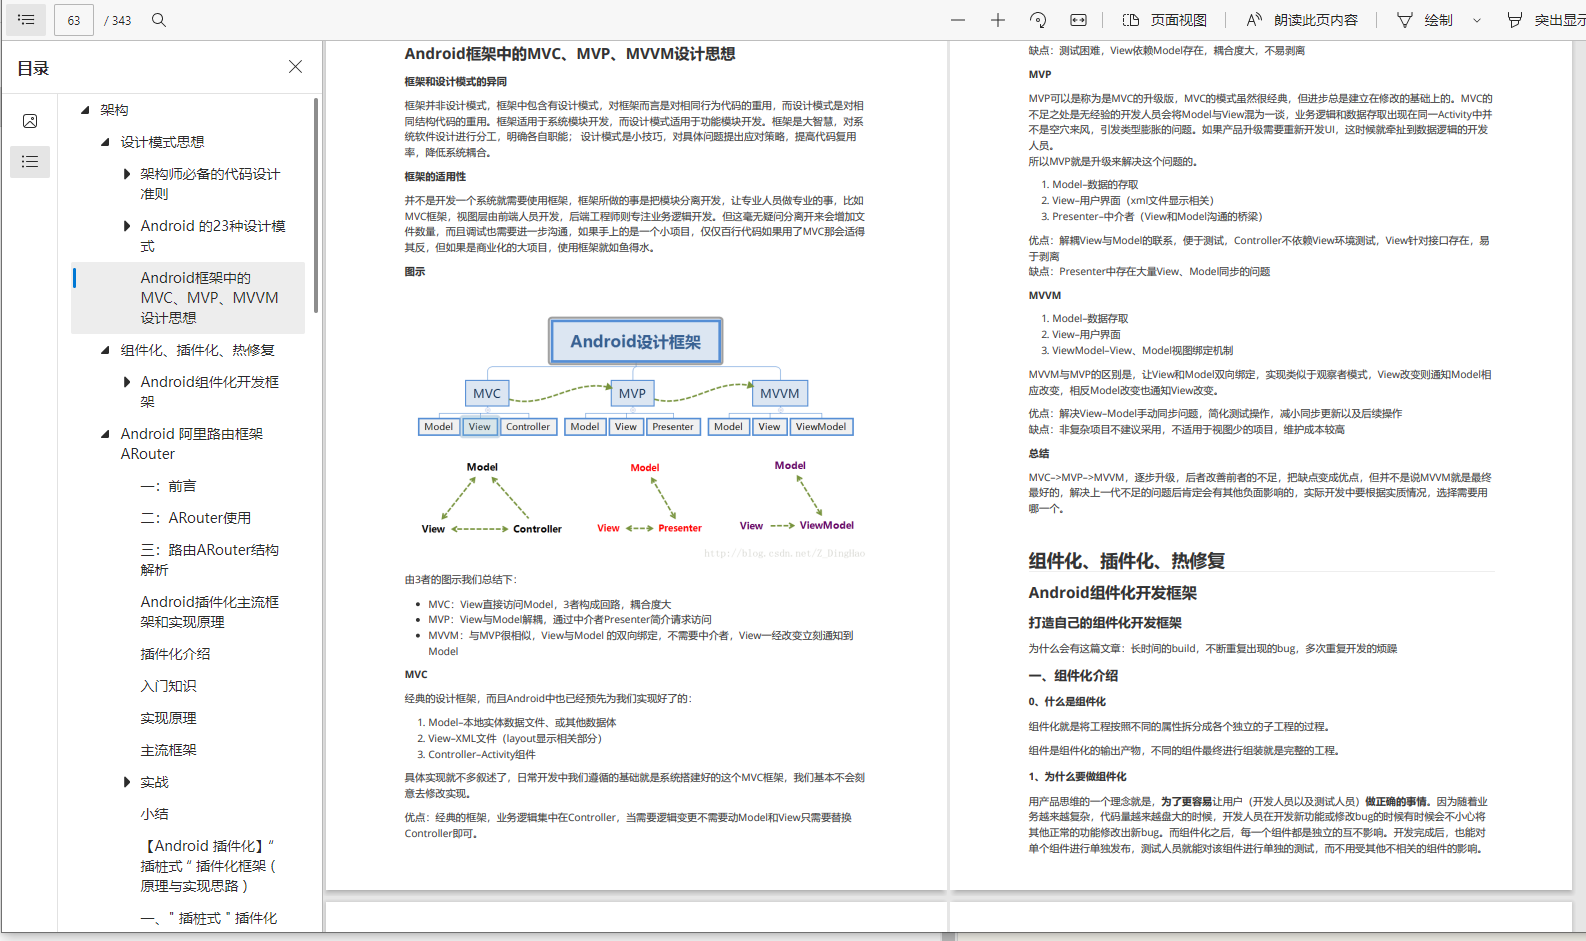Open Android 阿里路由框架 ARouter outline entry
This screenshot has height=941, width=1586.
[x=192, y=444]
